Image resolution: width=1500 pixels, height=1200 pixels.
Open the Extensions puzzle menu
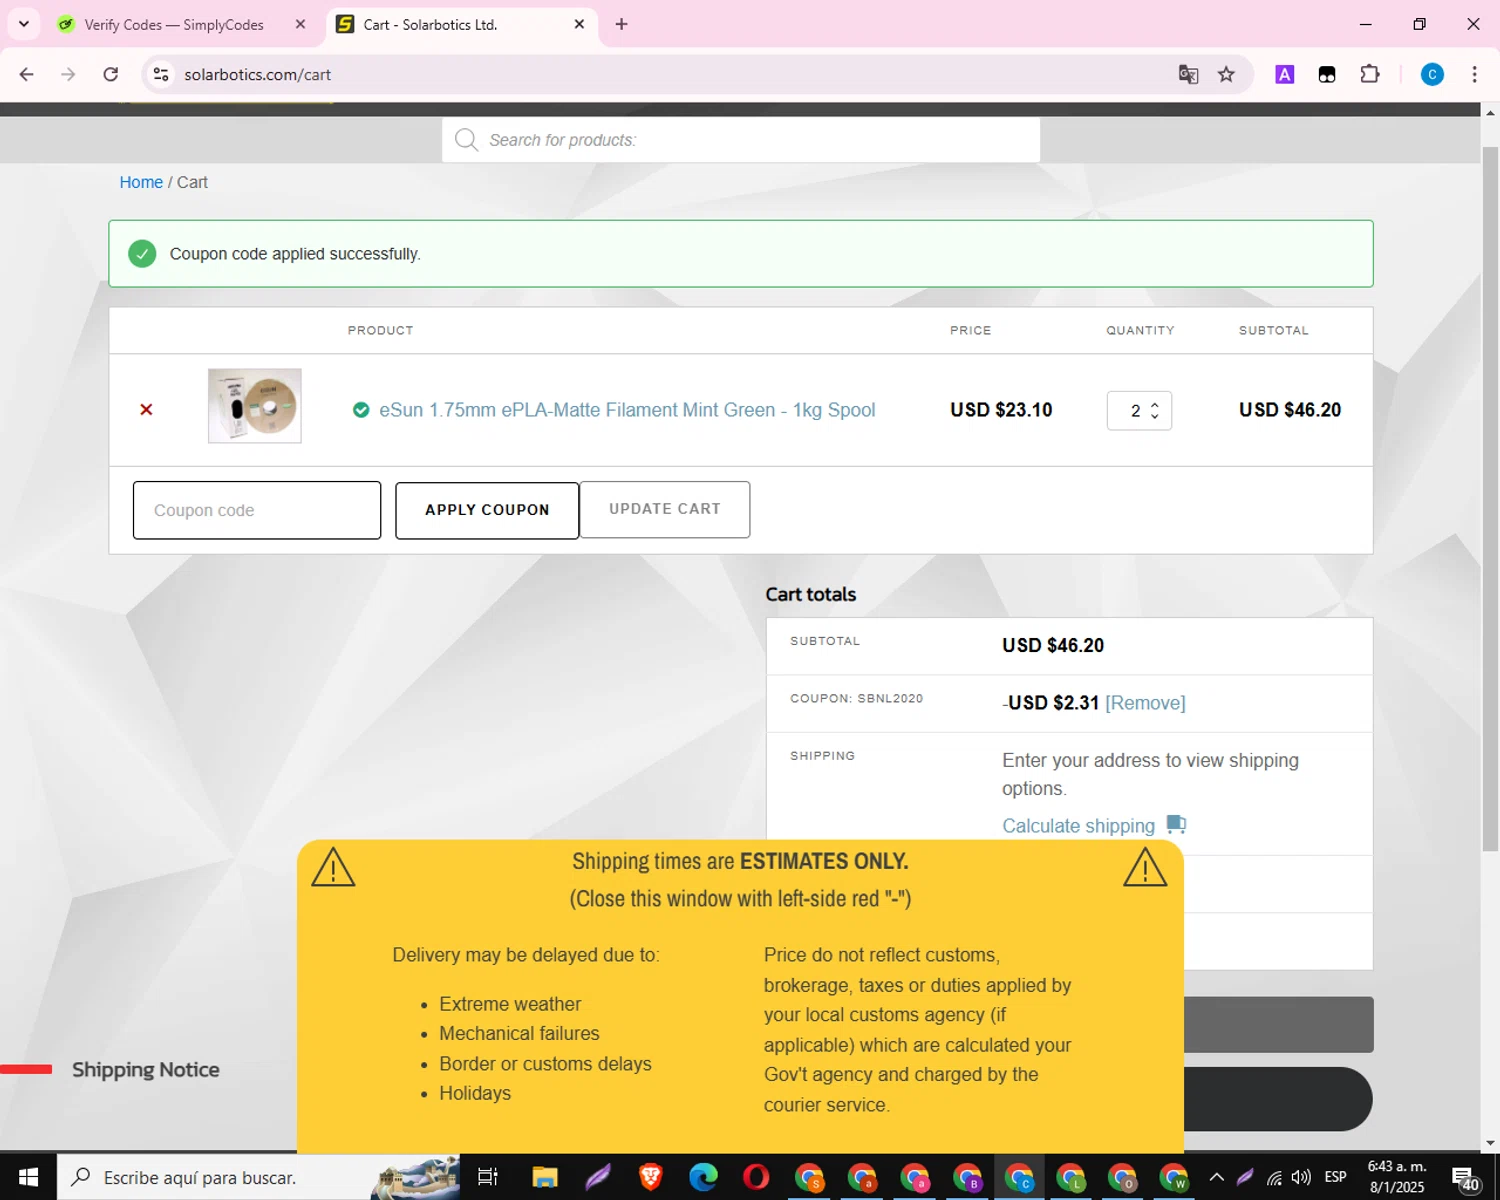point(1370,74)
